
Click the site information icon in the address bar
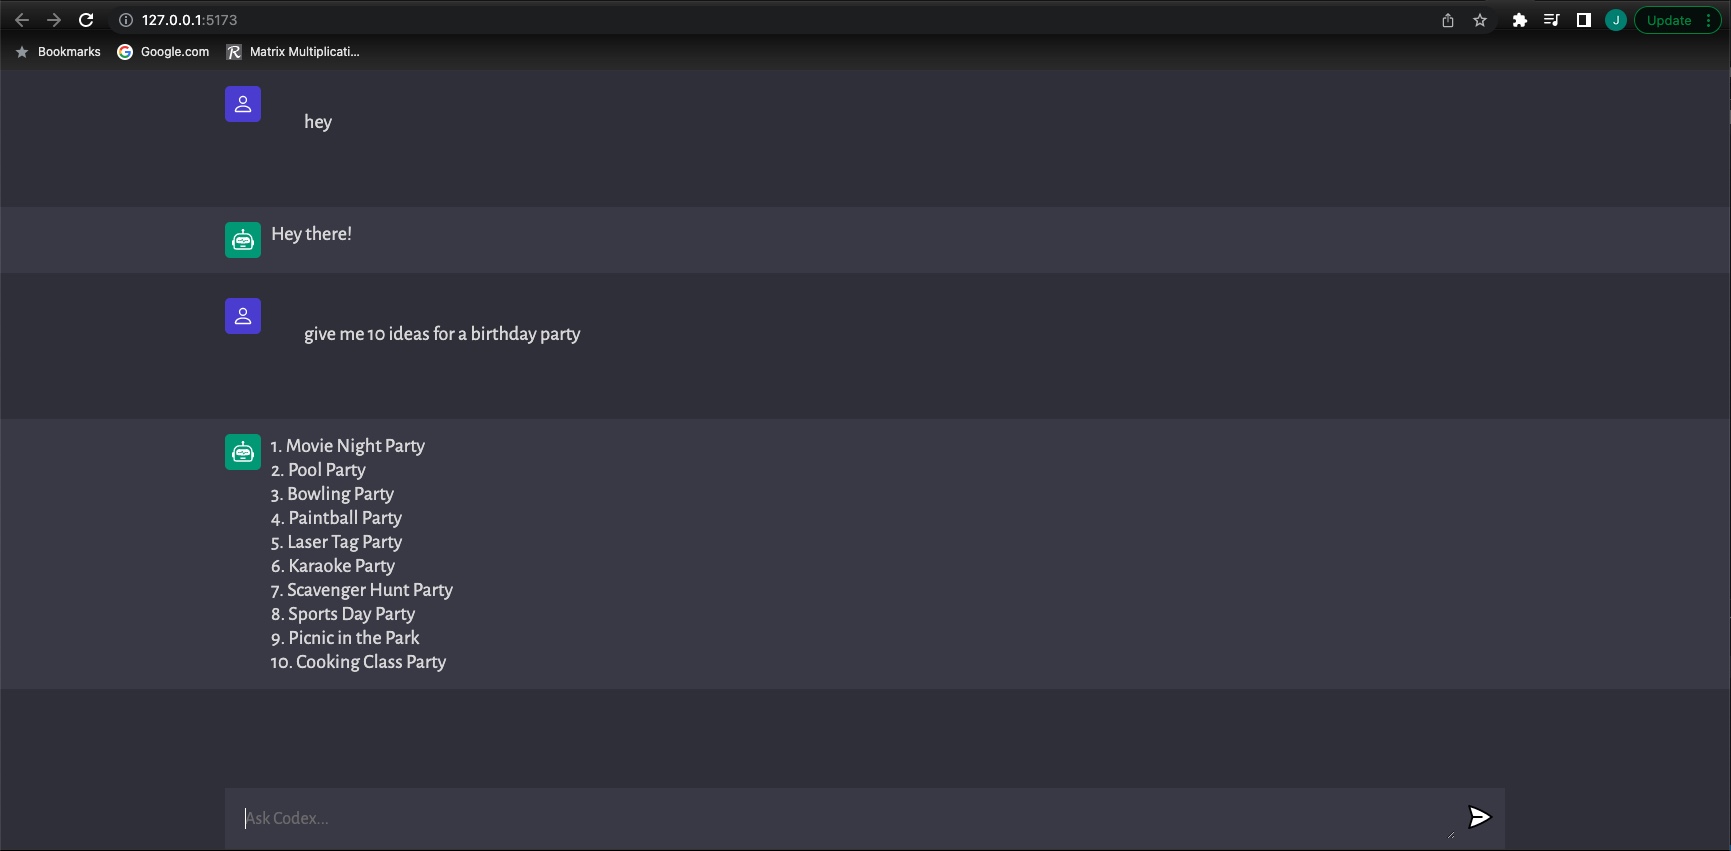pos(124,19)
